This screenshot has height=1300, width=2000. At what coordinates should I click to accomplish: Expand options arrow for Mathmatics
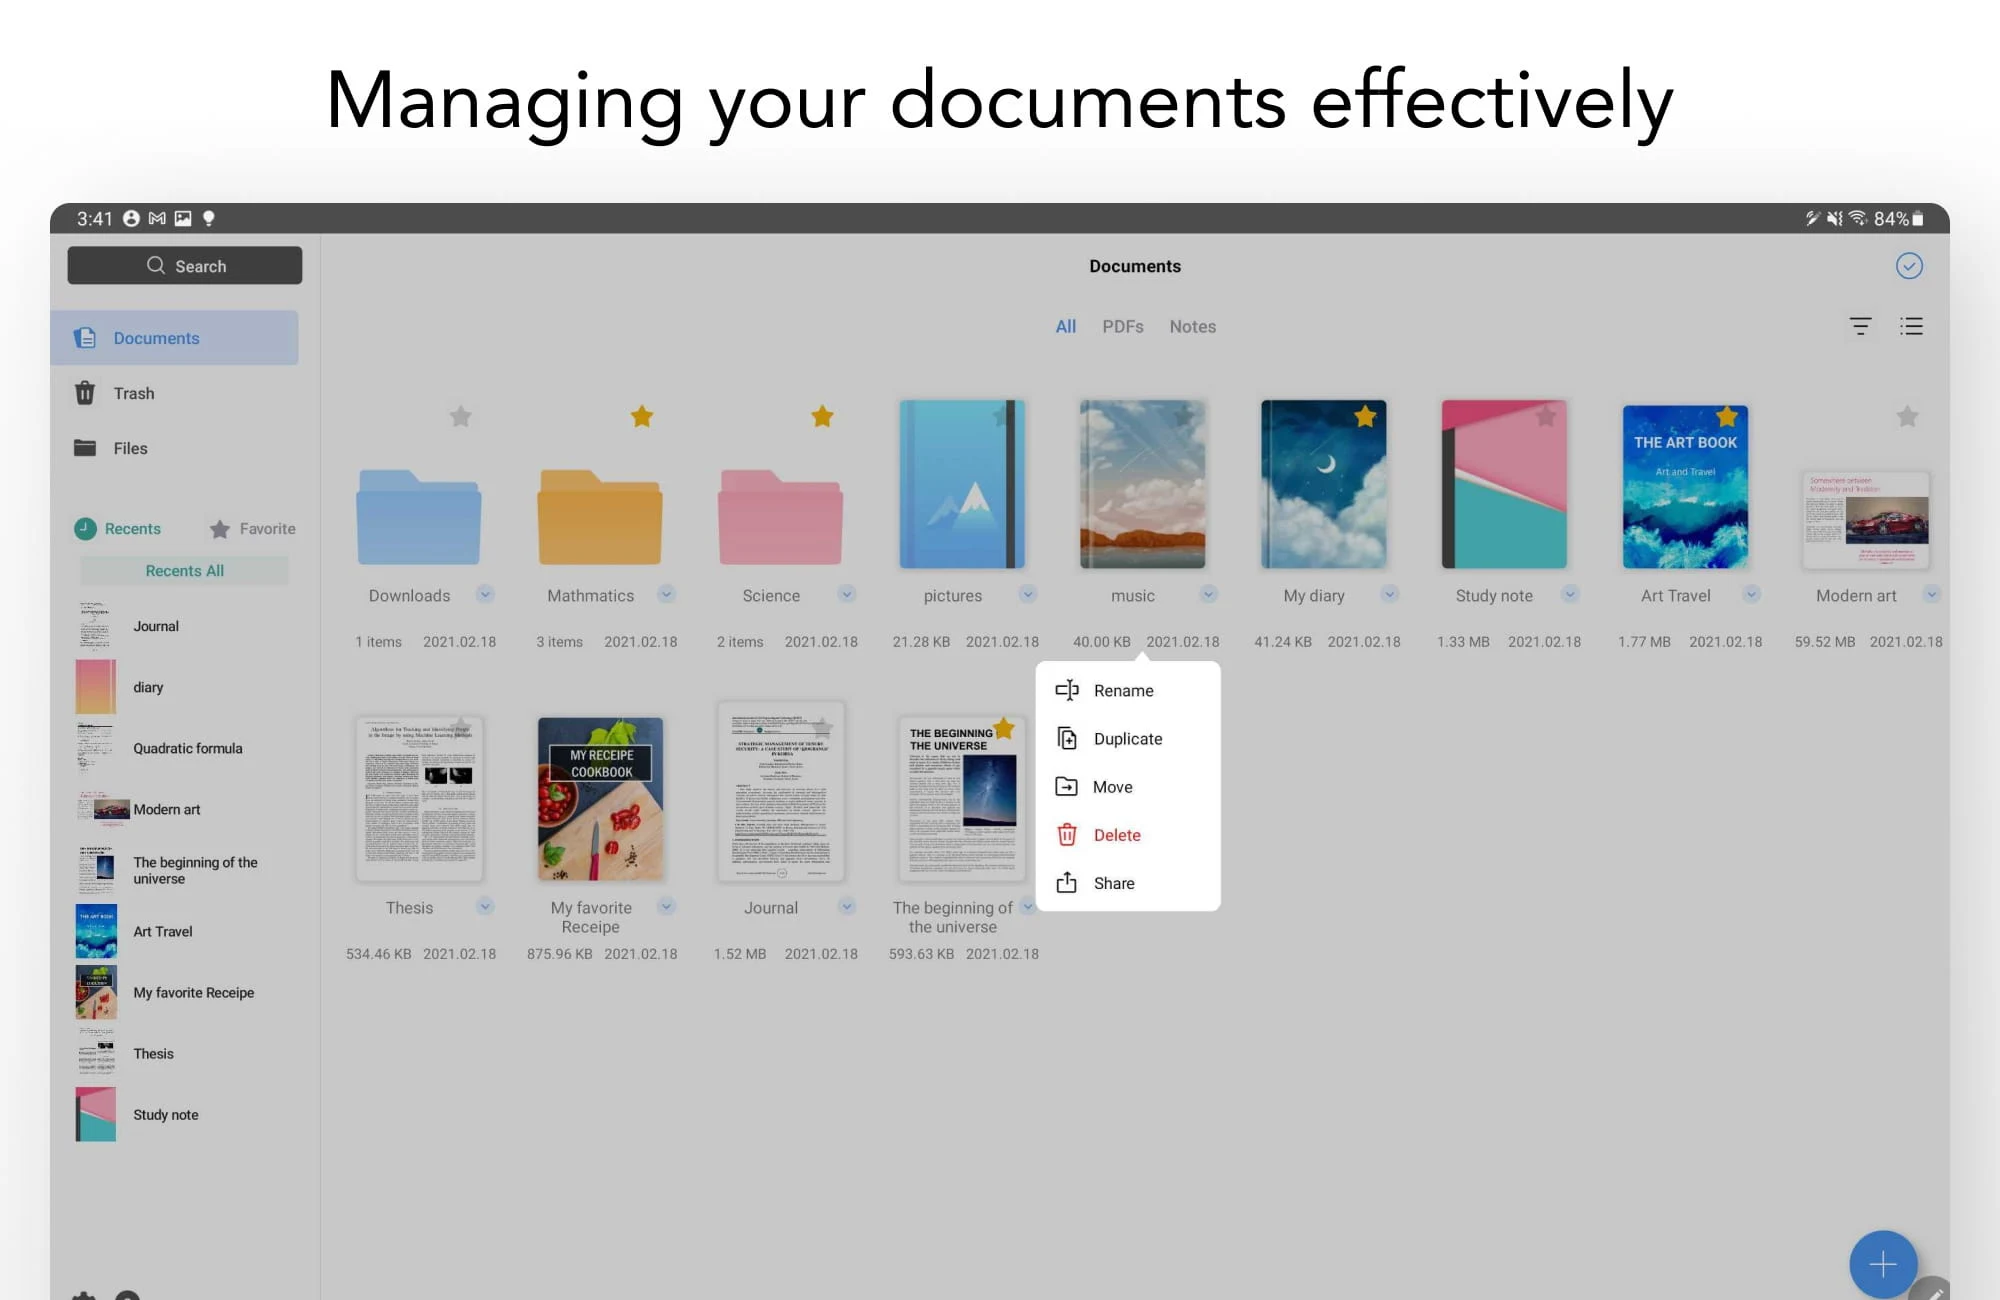click(666, 594)
